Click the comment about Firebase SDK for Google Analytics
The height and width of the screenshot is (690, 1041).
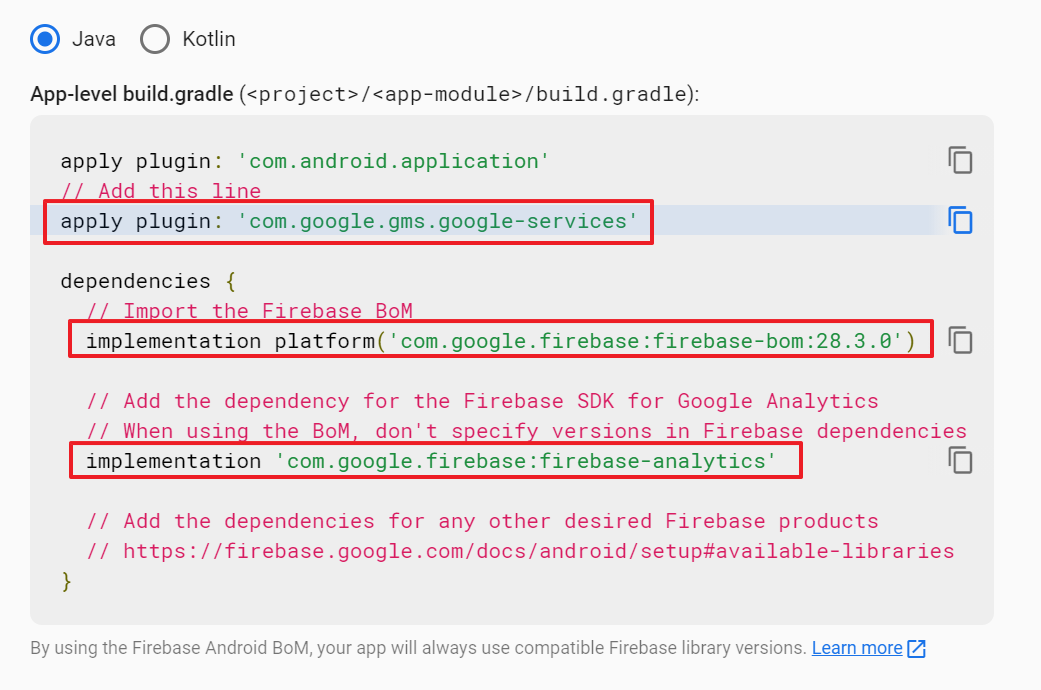(483, 401)
